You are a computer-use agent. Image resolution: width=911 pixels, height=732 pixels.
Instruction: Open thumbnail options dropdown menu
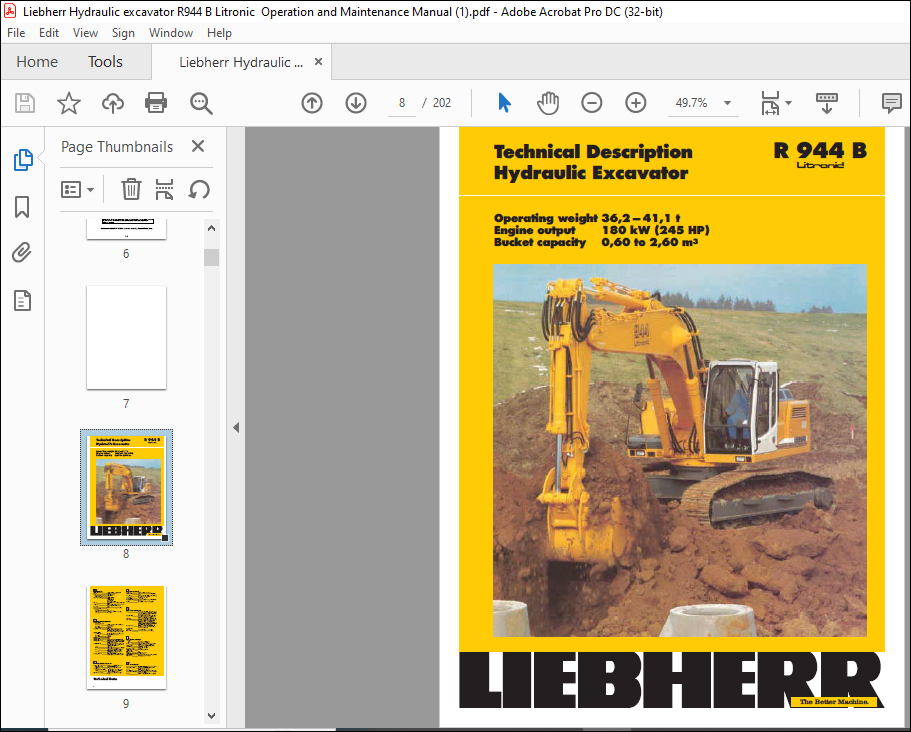(77, 189)
